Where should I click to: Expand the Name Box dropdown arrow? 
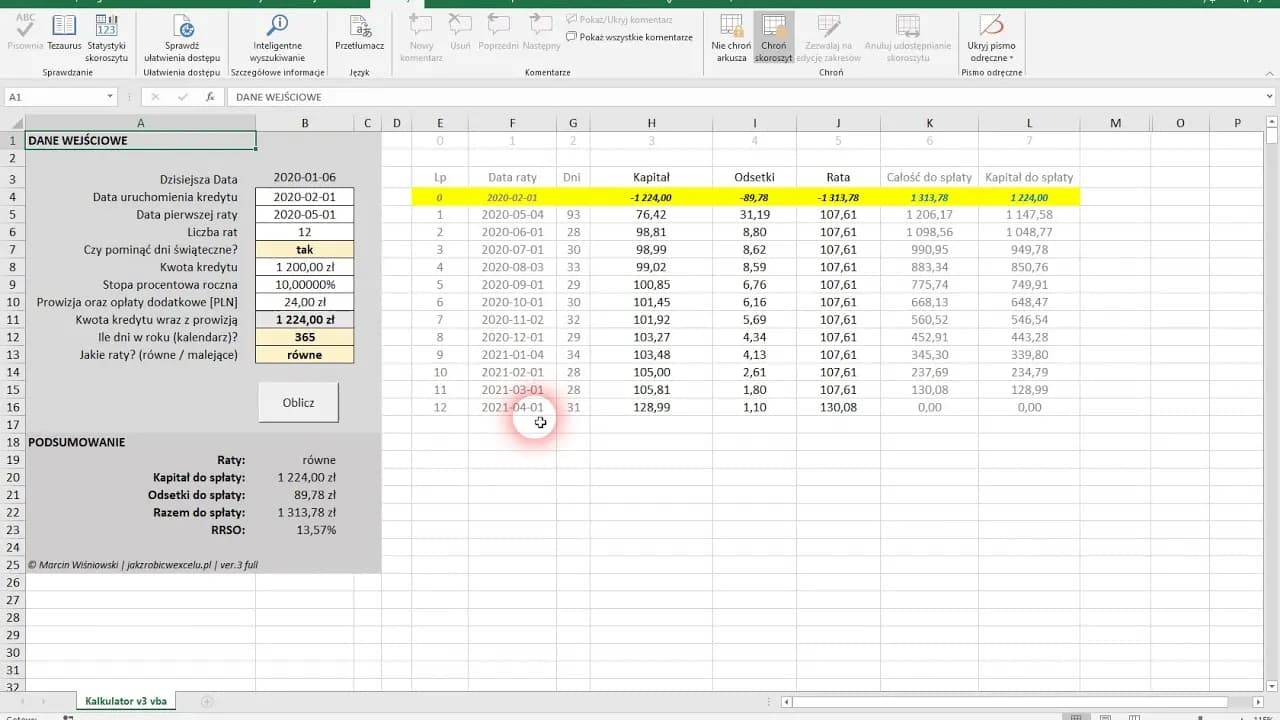pos(110,97)
